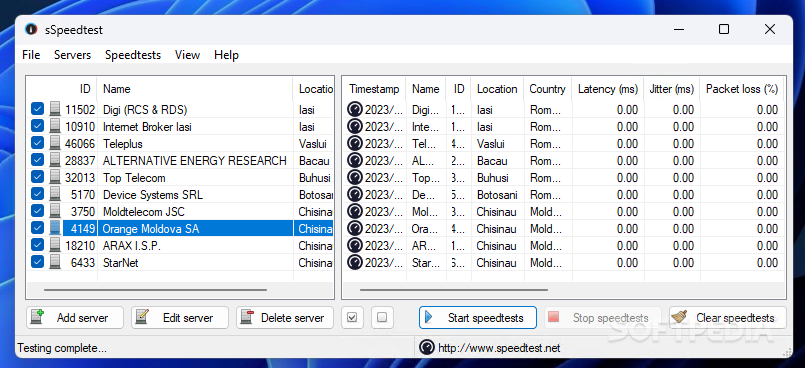Click the server icon in the Internet Broker Iasi row
This screenshot has height=368, width=805.
55,126
